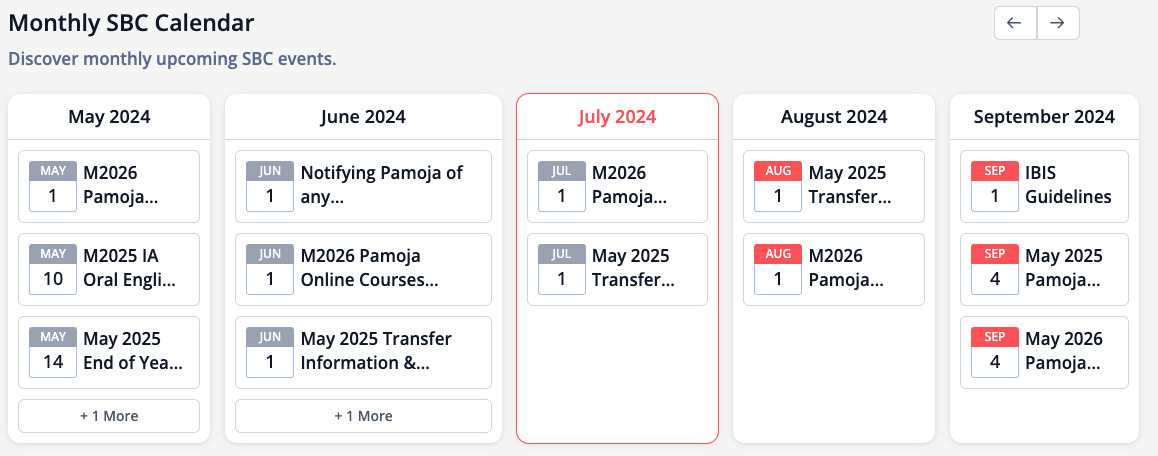Click the first JUL 1 date badge
The width and height of the screenshot is (1158, 456).
[x=562, y=186]
